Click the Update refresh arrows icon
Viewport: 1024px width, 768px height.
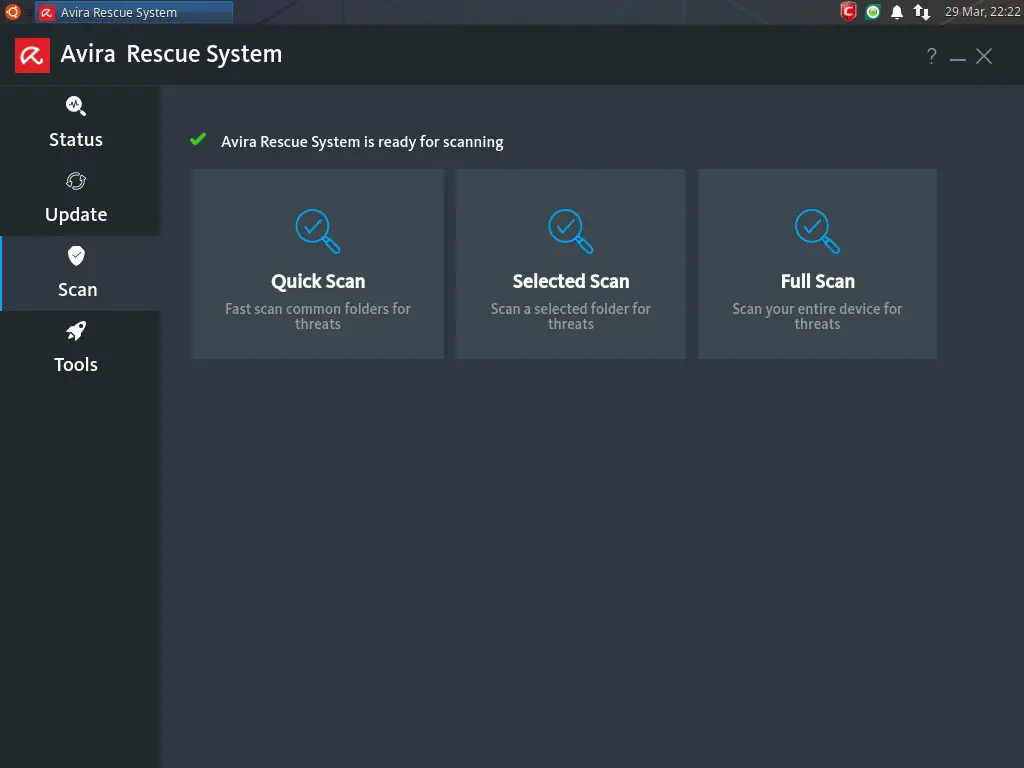[76, 181]
